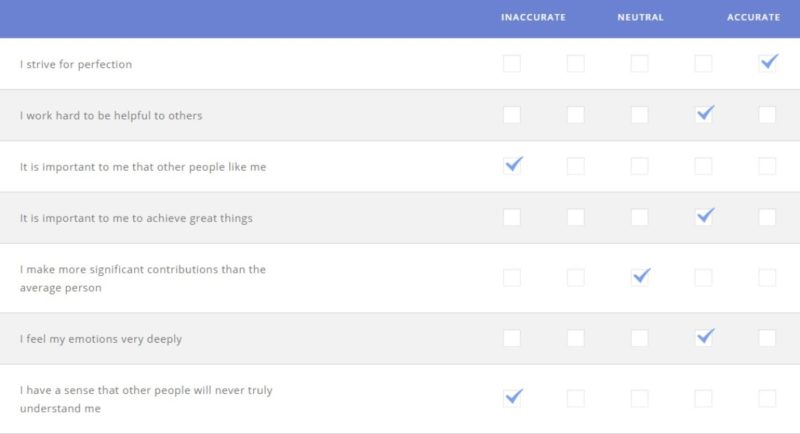Select most accurate box for 'significant contributions' statement

pyautogui.click(x=767, y=277)
